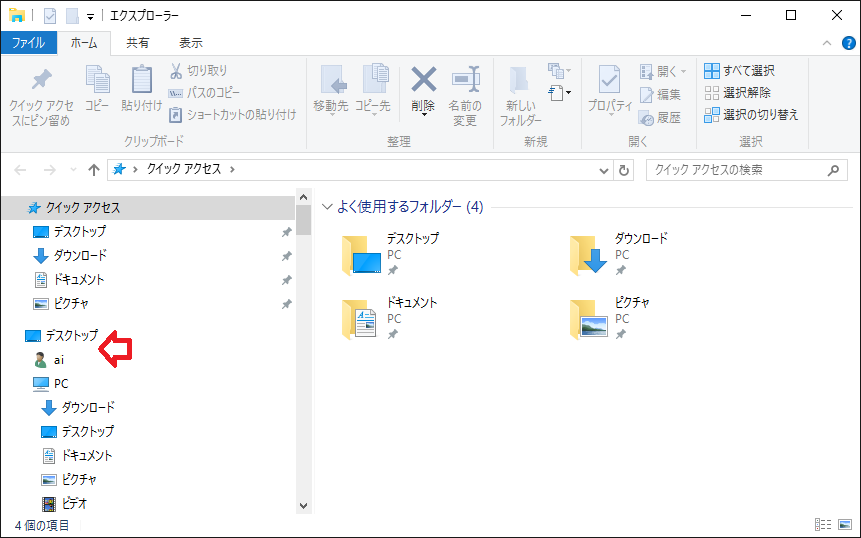Open the Share (共有) ribbon tab
Image resolution: width=861 pixels, height=538 pixels.
pos(138,43)
